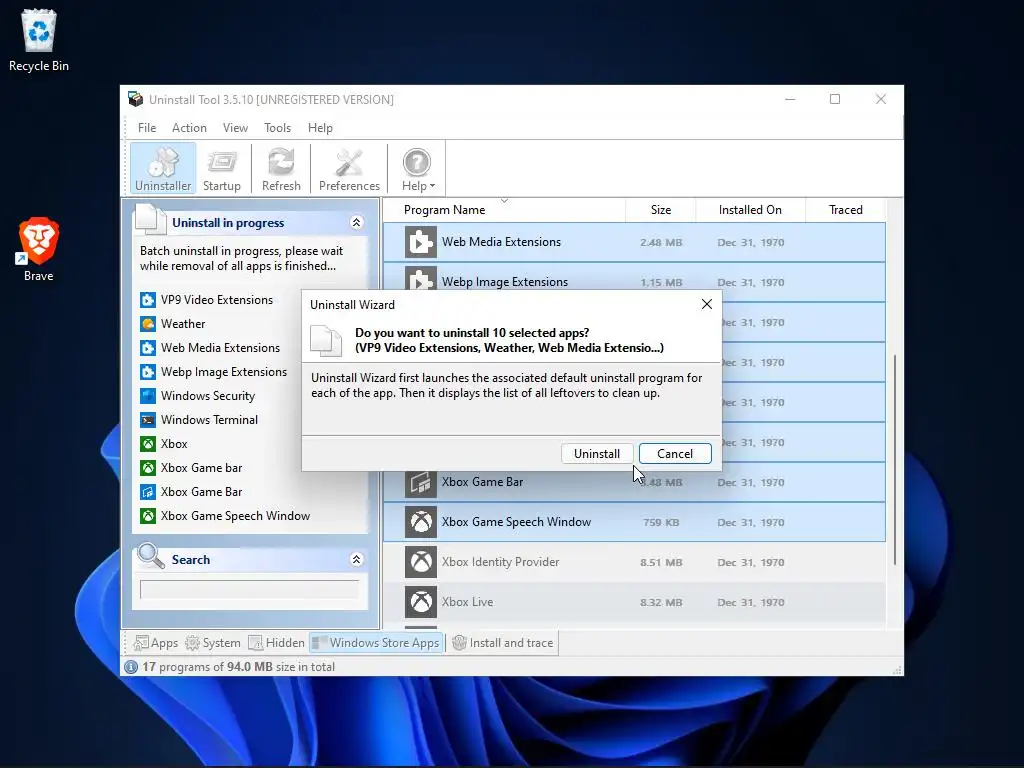Select Web Media Extensions row icon
The image size is (1024, 768).
(x=421, y=242)
